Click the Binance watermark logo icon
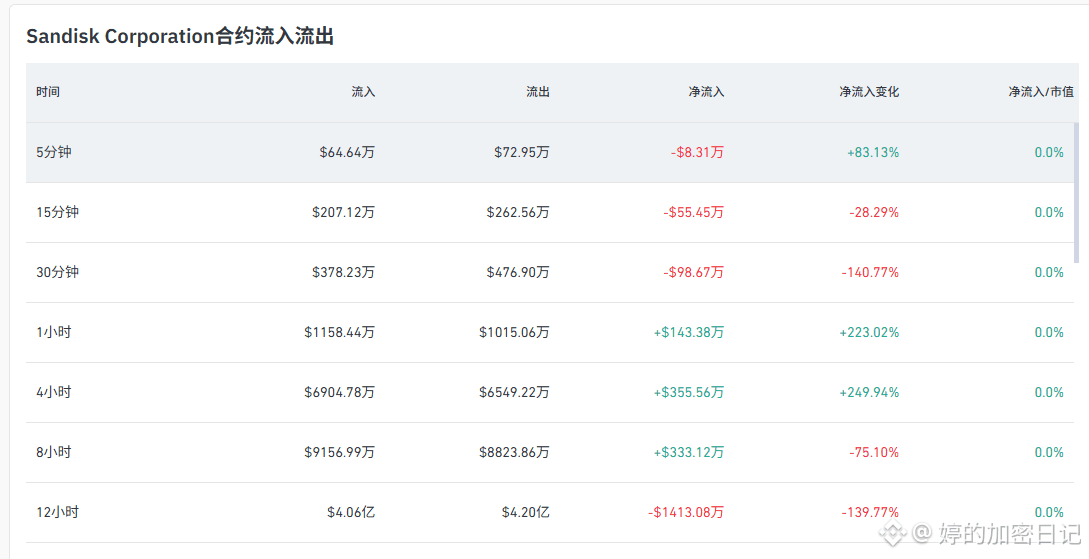This screenshot has height=559, width=1089. (893, 533)
